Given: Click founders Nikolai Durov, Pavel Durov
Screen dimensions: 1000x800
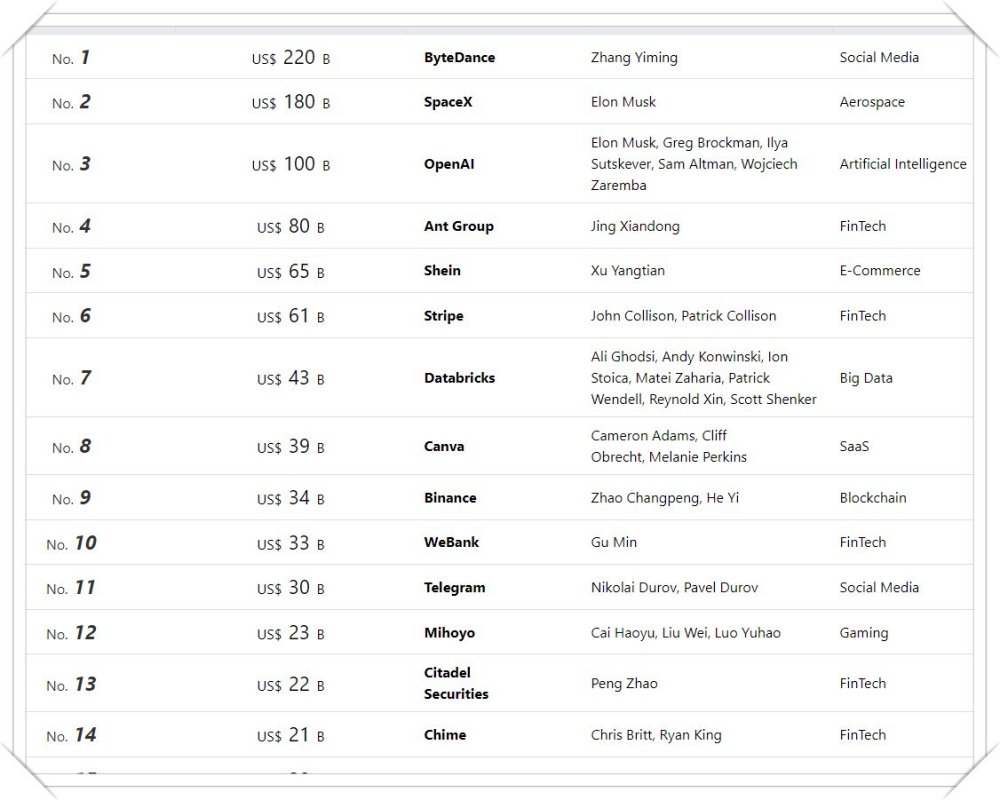Looking at the screenshot, I should pos(674,588).
